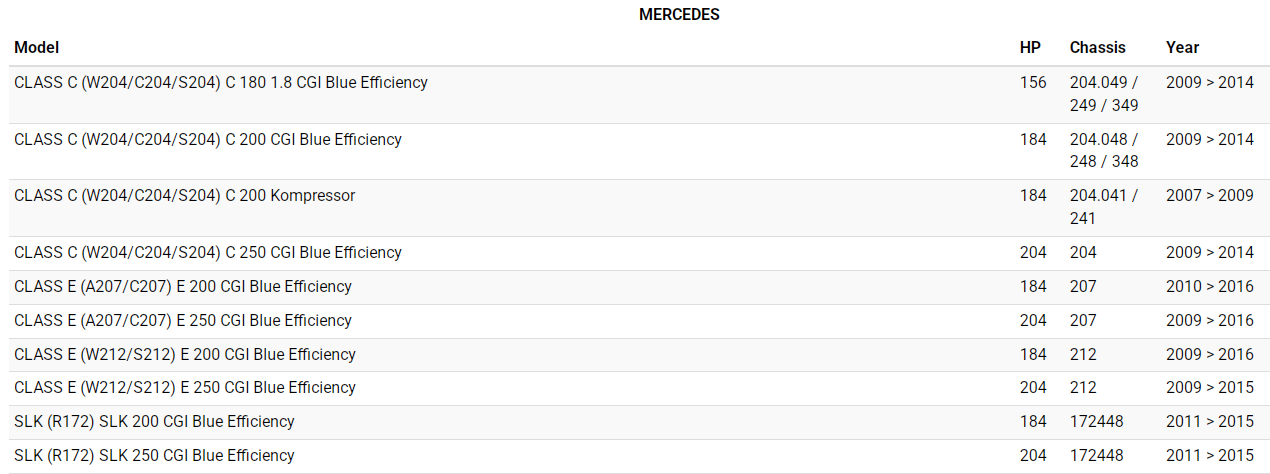Click the HP column header

click(1030, 47)
